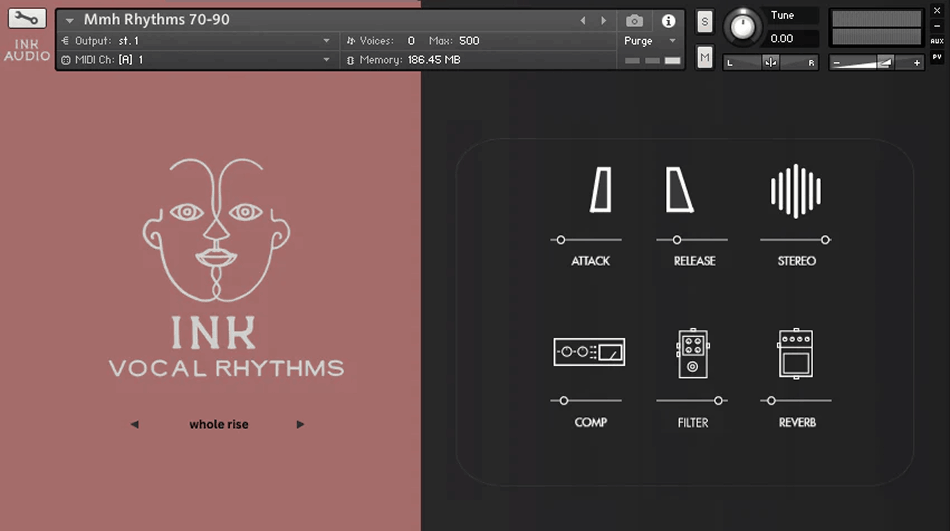Click the FILTER label
The width and height of the screenshot is (950, 531).
coord(693,422)
